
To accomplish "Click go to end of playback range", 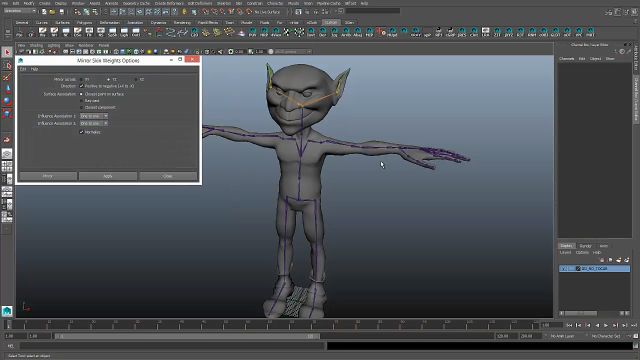I will [634, 325].
